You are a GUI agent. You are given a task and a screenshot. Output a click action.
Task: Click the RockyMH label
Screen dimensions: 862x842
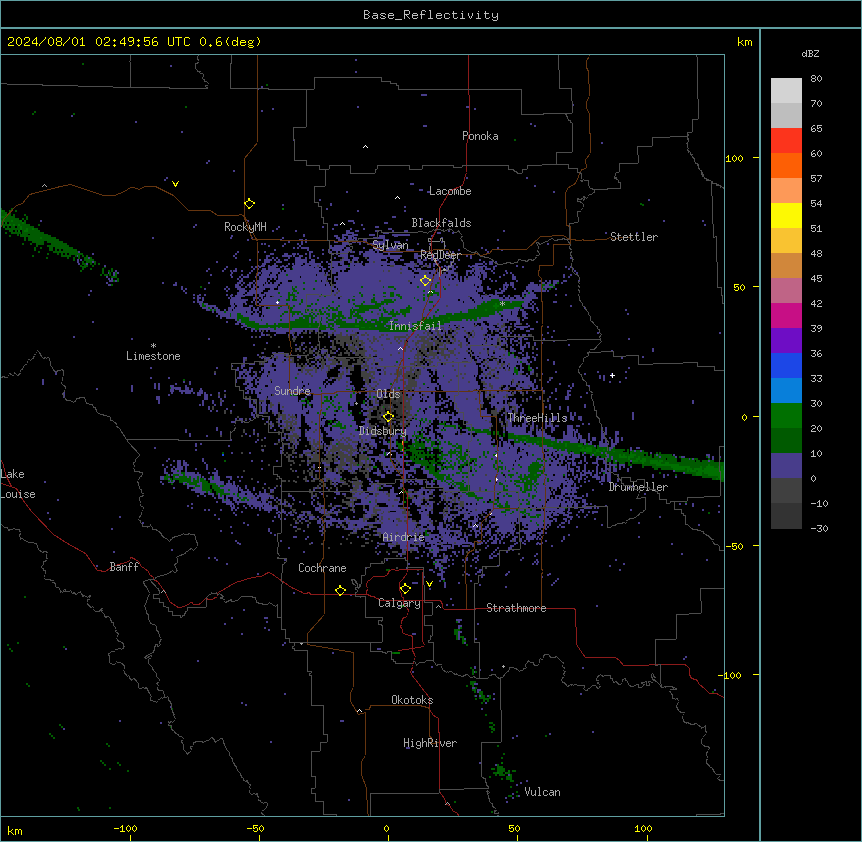[x=245, y=227]
